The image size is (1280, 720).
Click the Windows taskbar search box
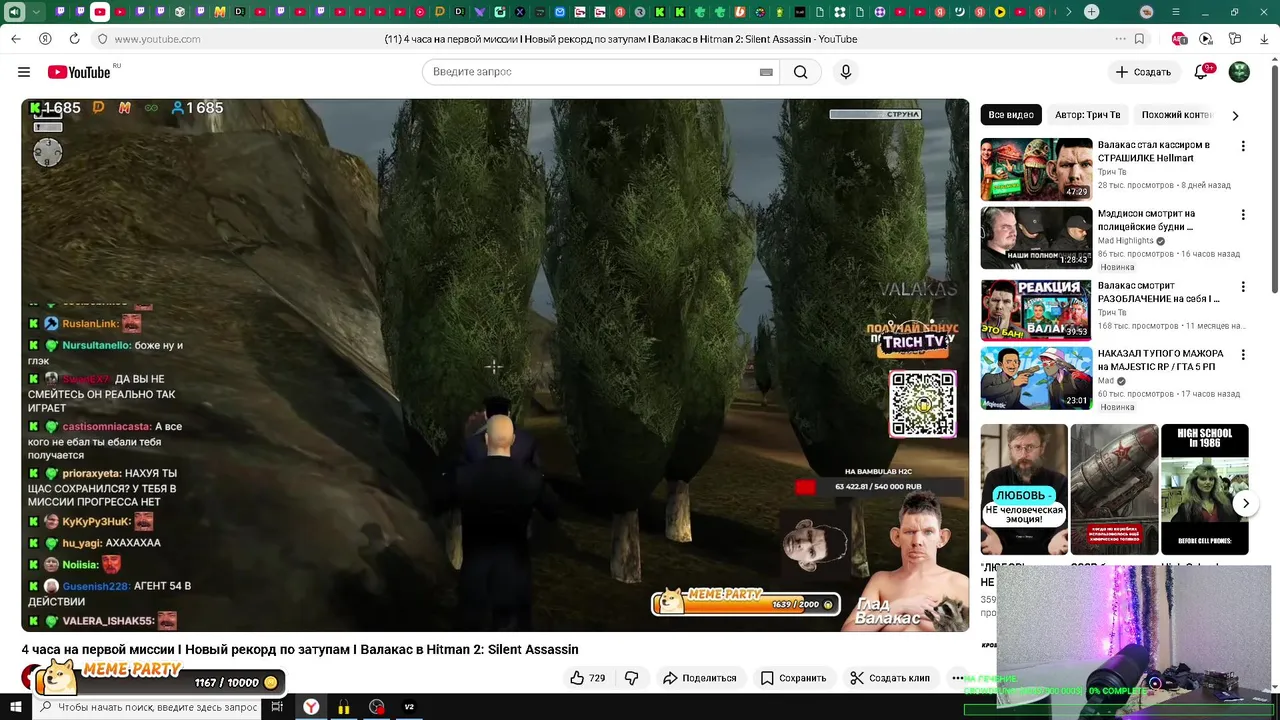[x=148, y=707]
